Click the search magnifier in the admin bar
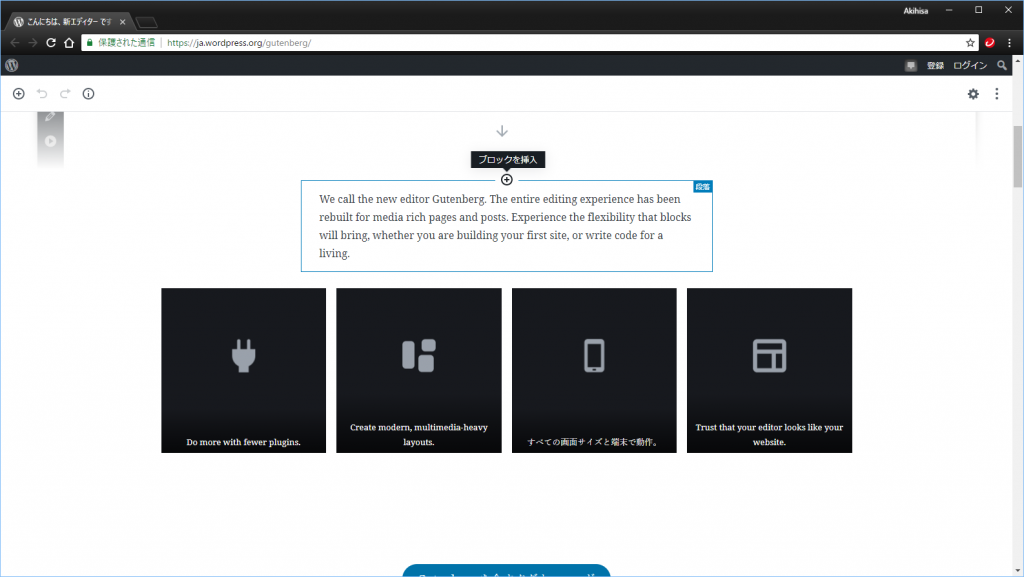The image size is (1024, 577). 1002,65
